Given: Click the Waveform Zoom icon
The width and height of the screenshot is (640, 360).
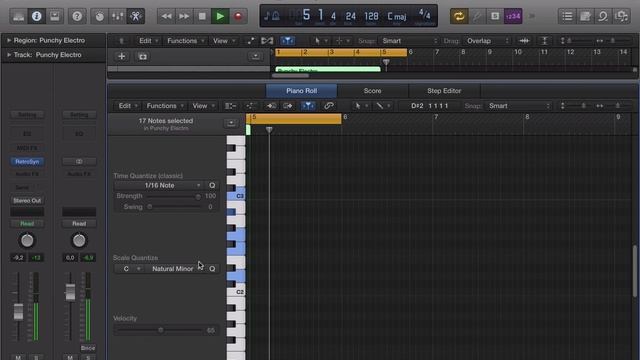Looking at the screenshot, I should pos(524,41).
